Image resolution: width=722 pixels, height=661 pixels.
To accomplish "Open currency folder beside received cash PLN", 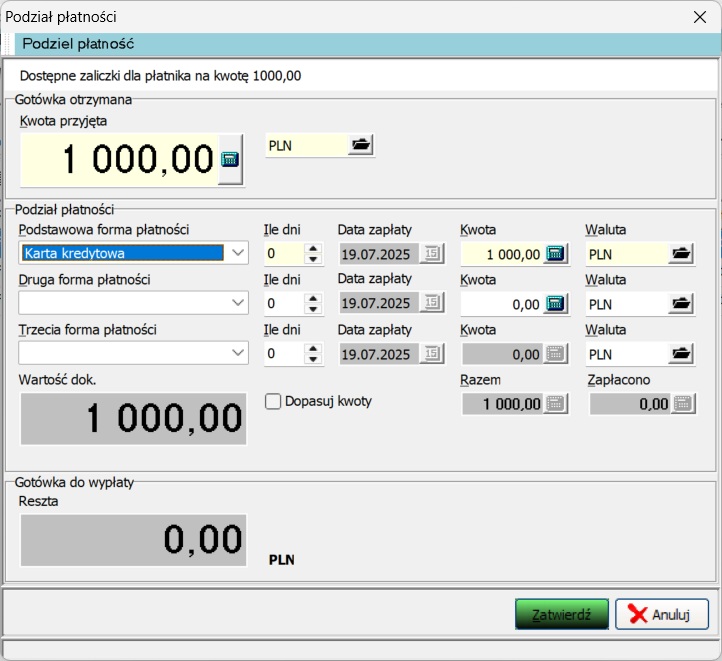I will (360, 146).
